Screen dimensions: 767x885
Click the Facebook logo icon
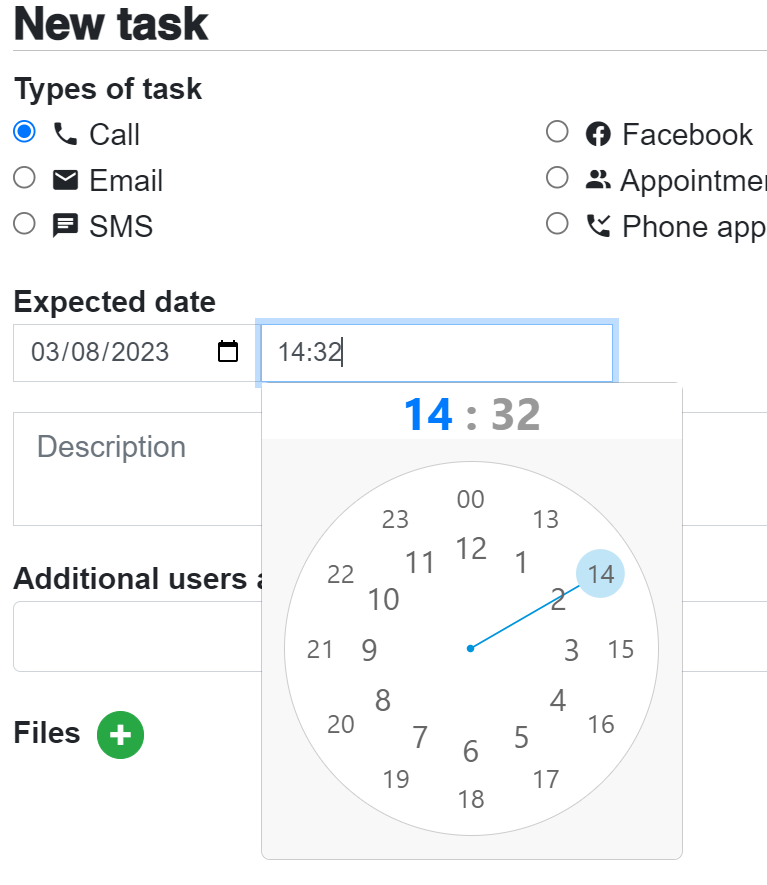coord(598,134)
